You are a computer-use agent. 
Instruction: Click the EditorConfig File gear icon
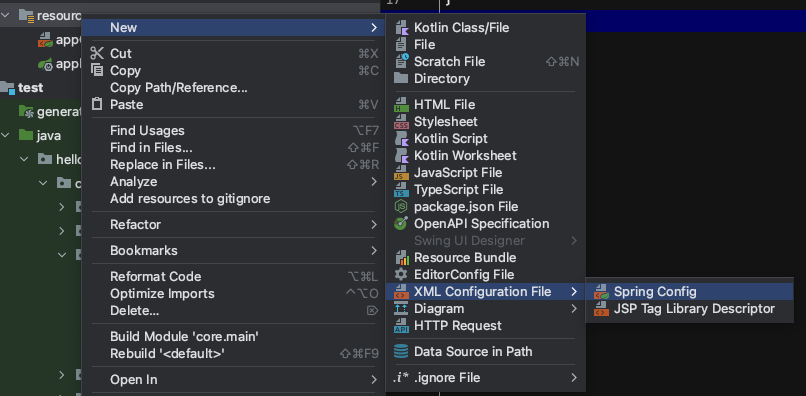tap(401, 275)
